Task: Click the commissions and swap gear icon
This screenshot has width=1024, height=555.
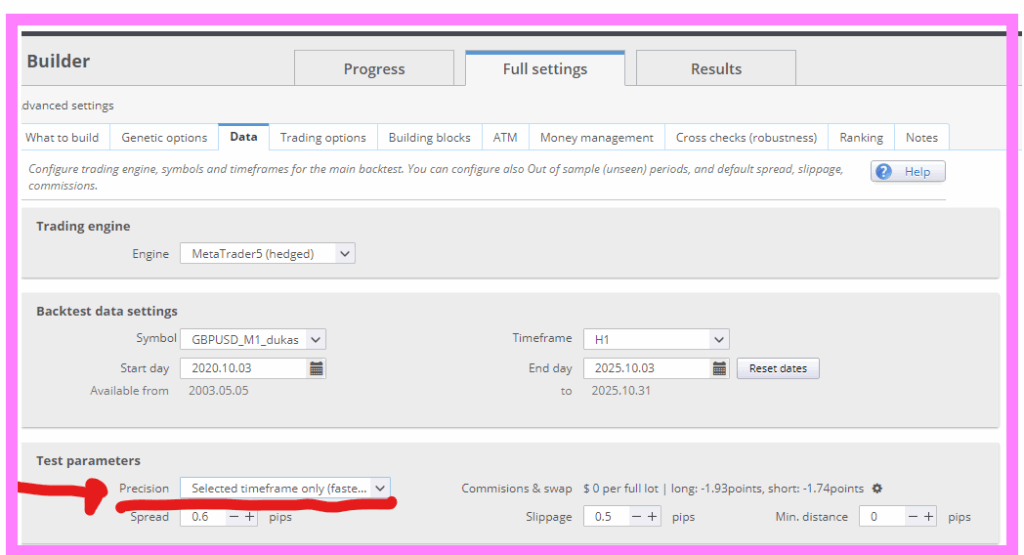Action: tap(877, 488)
